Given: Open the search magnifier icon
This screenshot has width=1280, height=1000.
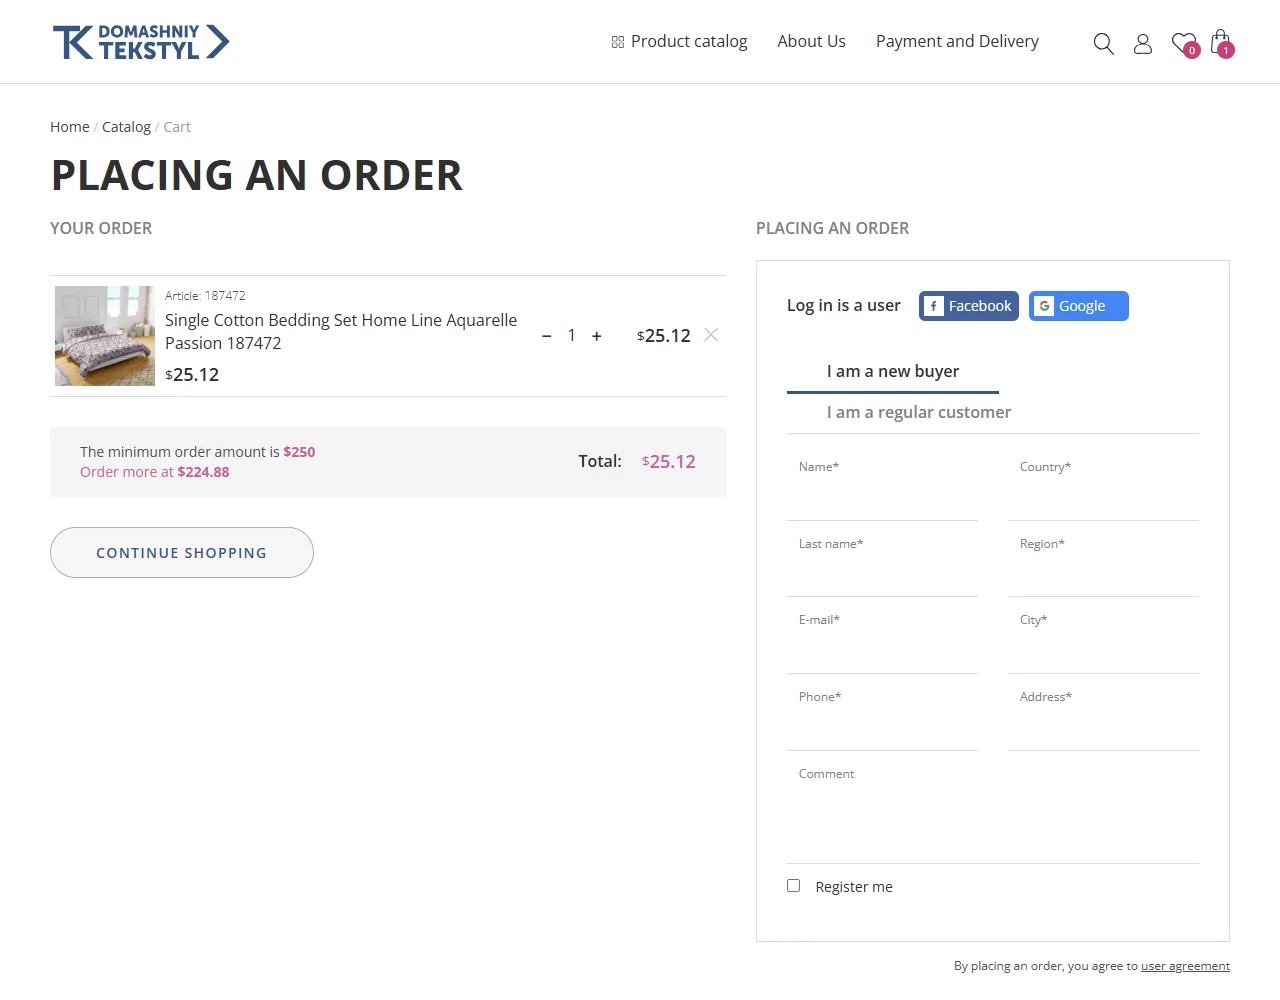Looking at the screenshot, I should tap(1103, 43).
